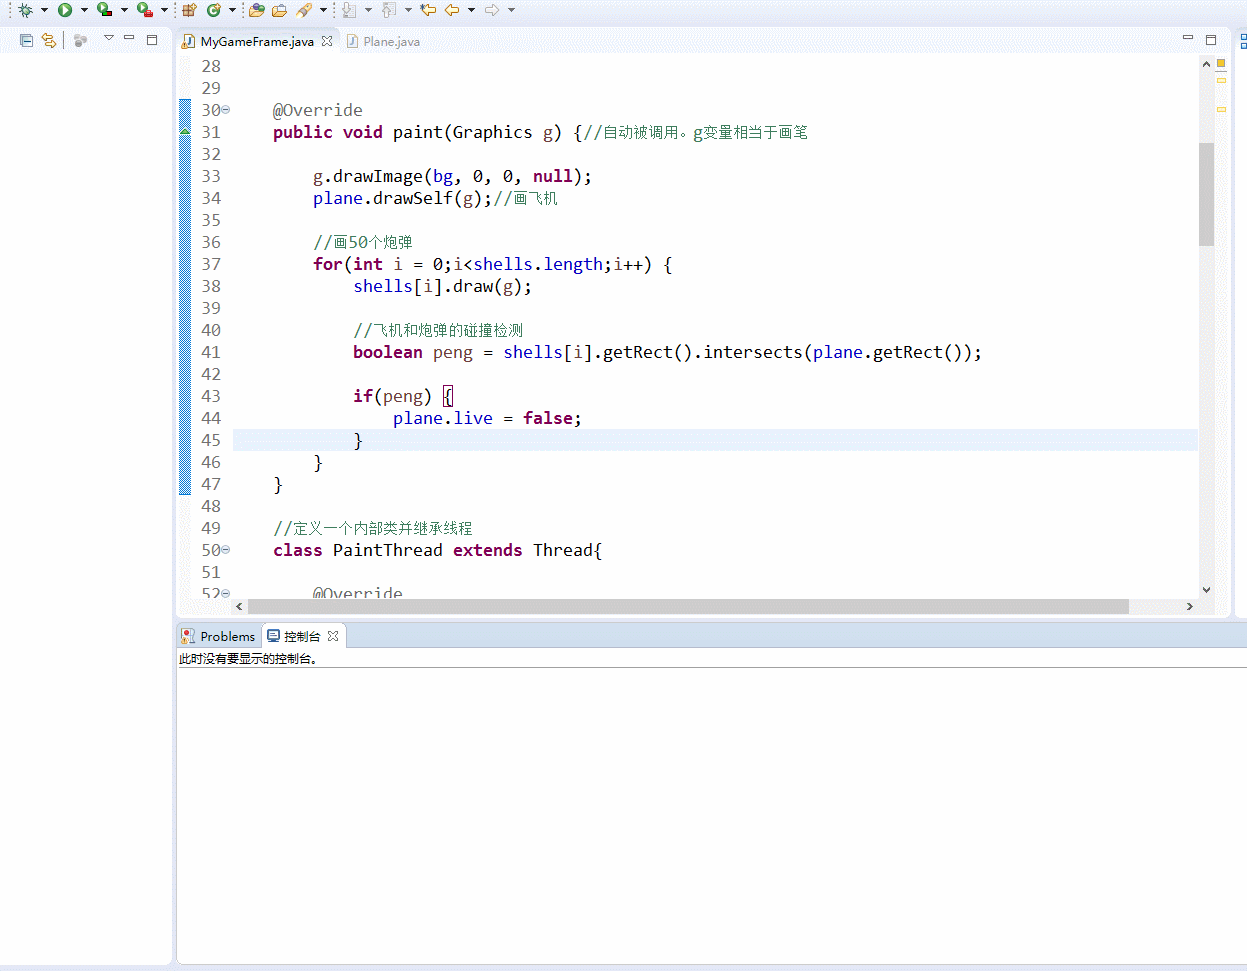This screenshot has height=971, width=1247.
Task: Click the 'g.drawImage(bg, 0, 0, null);' line
Action: point(452,176)
